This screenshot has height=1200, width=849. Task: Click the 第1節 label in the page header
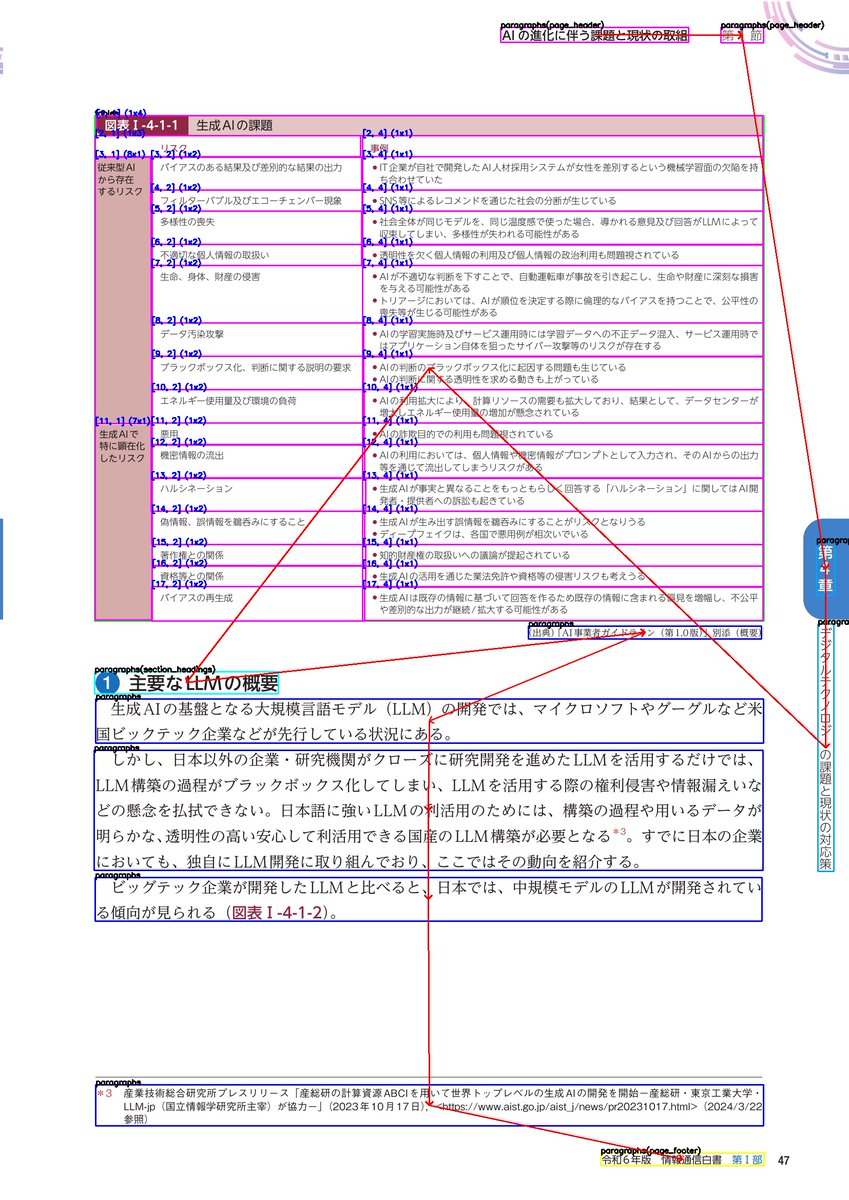[x=743, y=36]
